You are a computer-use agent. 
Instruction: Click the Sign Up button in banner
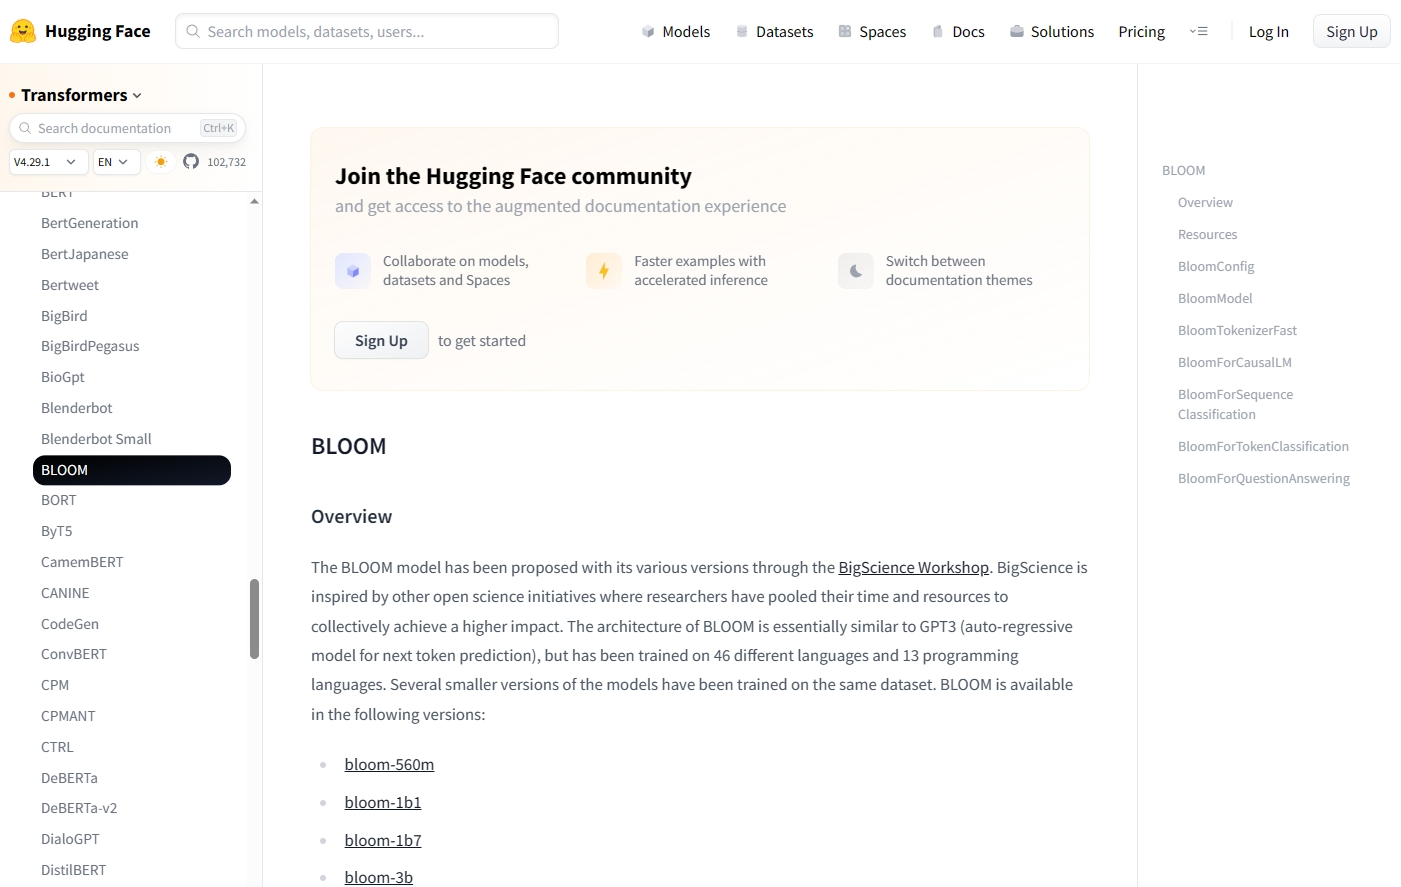click(x=381, y=341)
